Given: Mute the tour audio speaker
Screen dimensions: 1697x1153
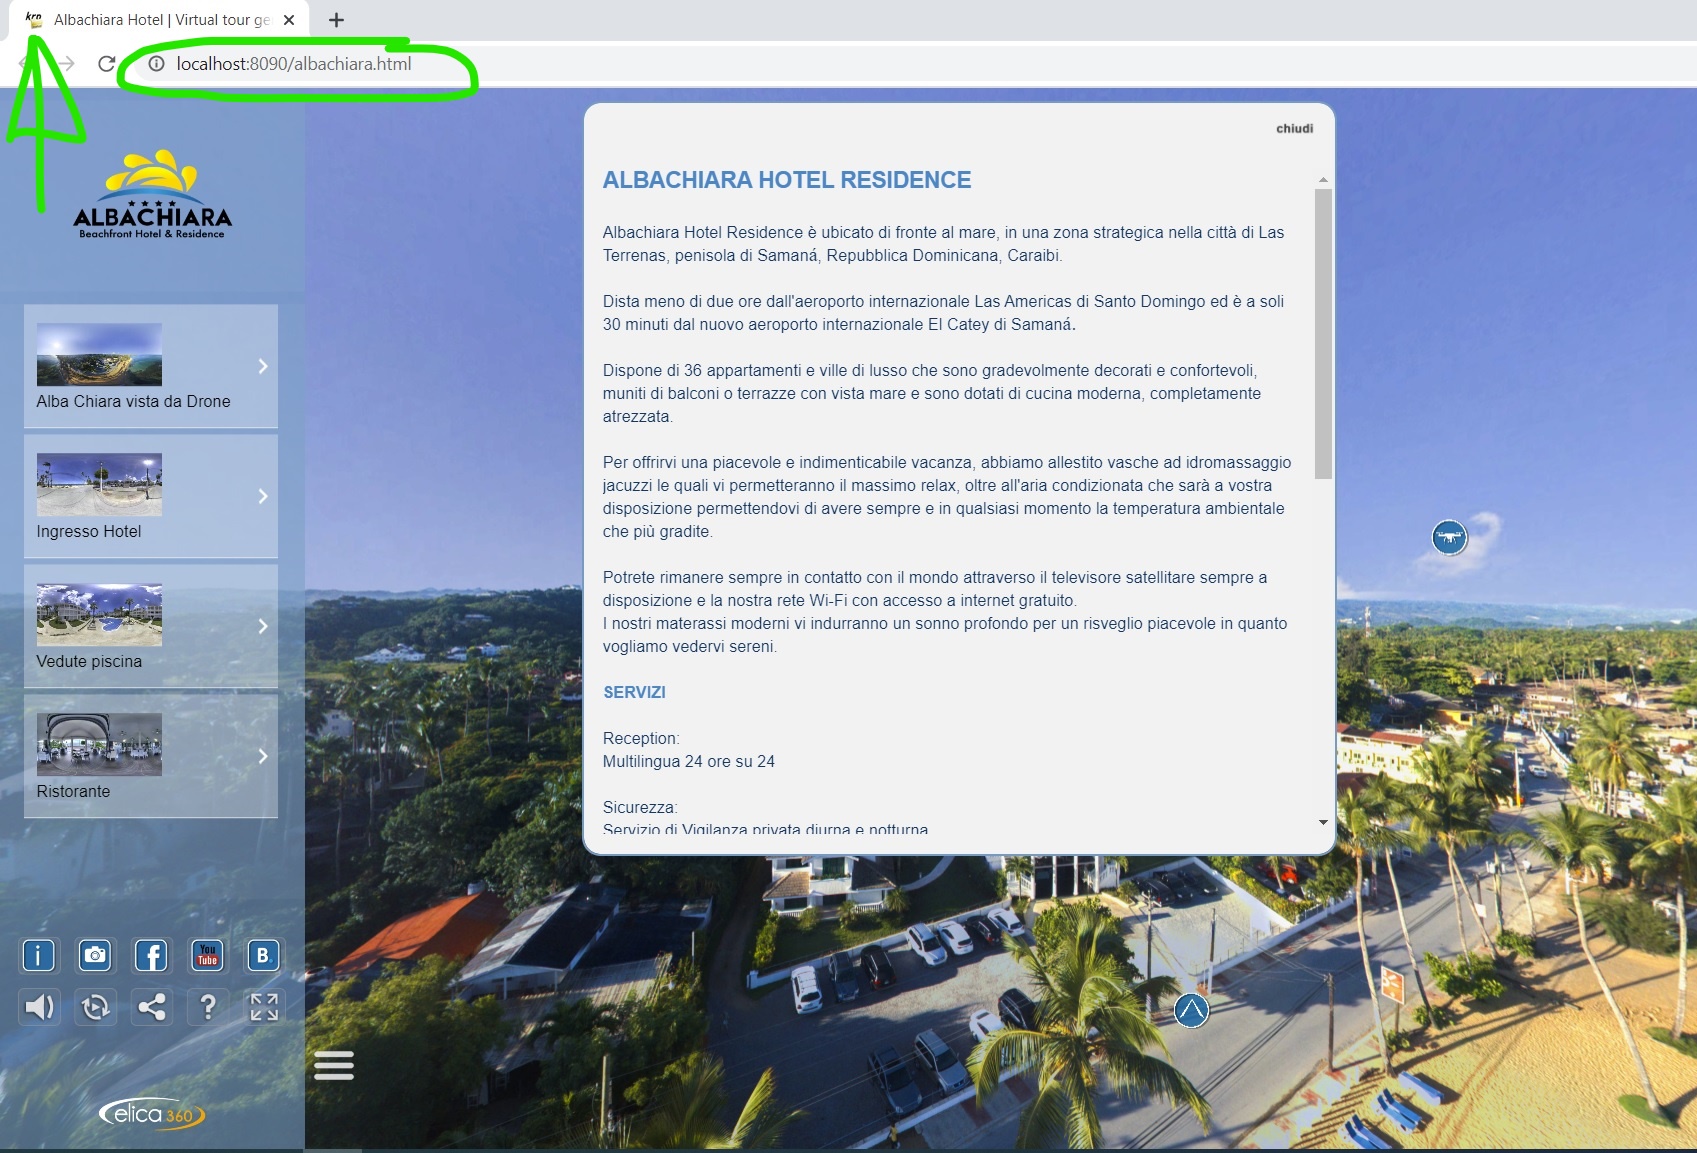Looking at the screenshot, I should click(x=39, y=1007).
